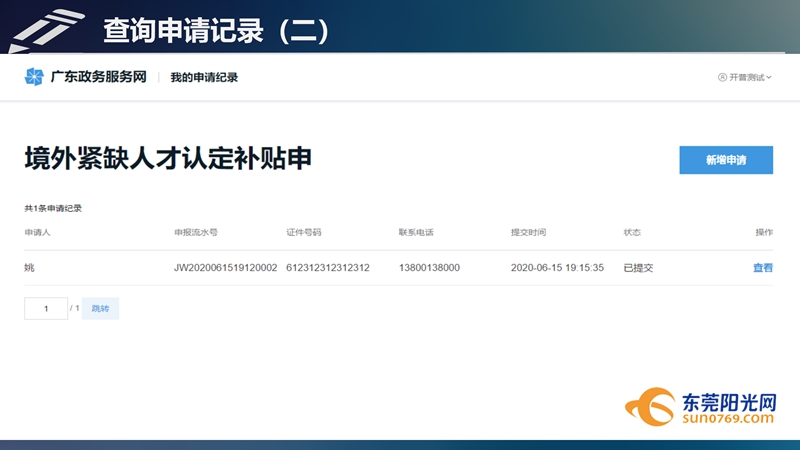This screenshot has width=800, height=450.
Task: Click the 提交时间 column header
Action: [x=528, y=232]
